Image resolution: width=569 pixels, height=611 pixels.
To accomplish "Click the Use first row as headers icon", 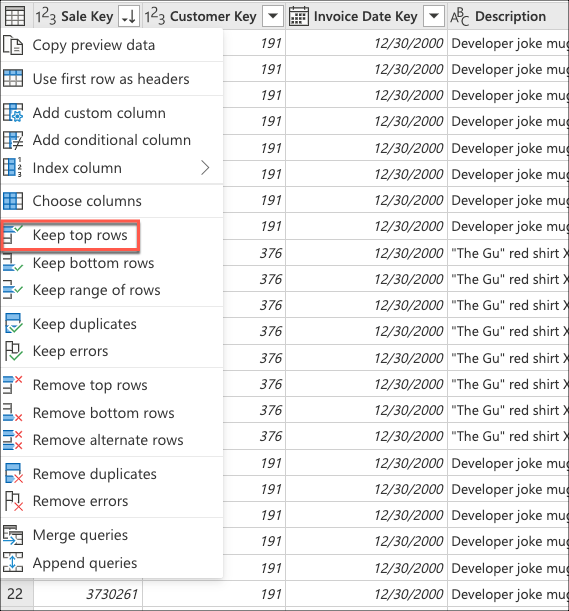I will pos(13,78).
